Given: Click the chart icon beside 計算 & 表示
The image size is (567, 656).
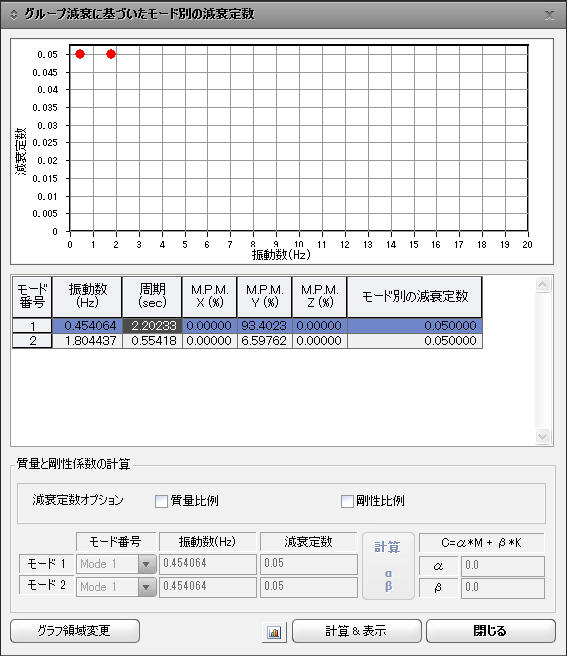Looking at the screenshot, I should [274, 632].
